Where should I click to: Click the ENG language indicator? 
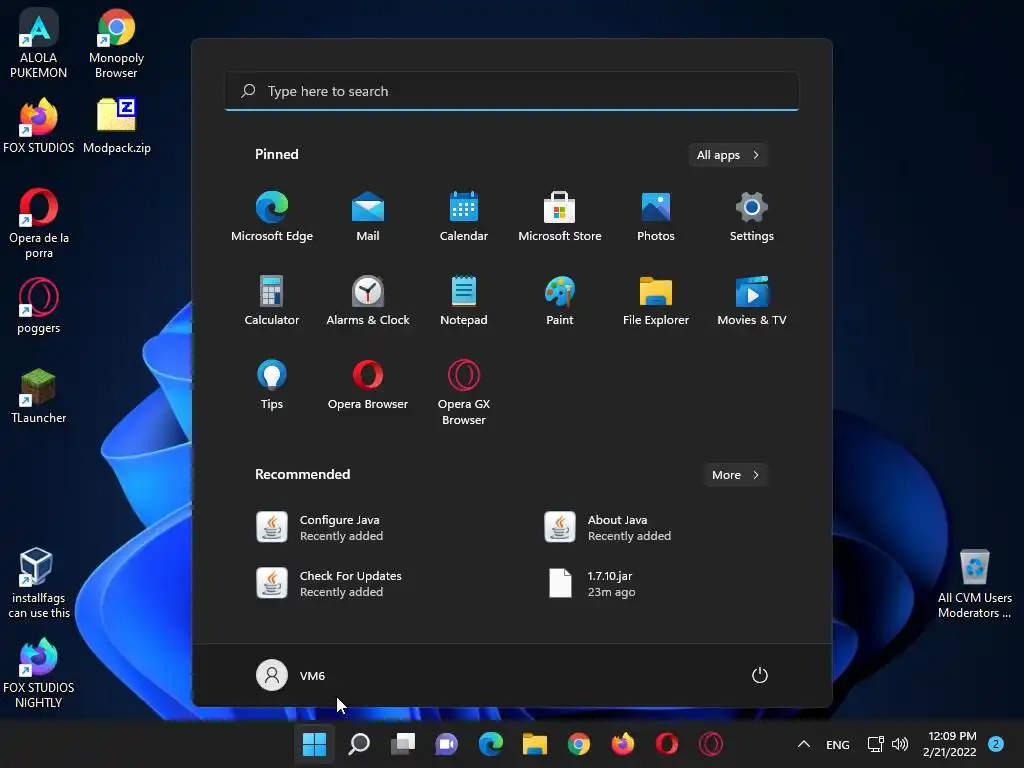[x=838, y=744]
